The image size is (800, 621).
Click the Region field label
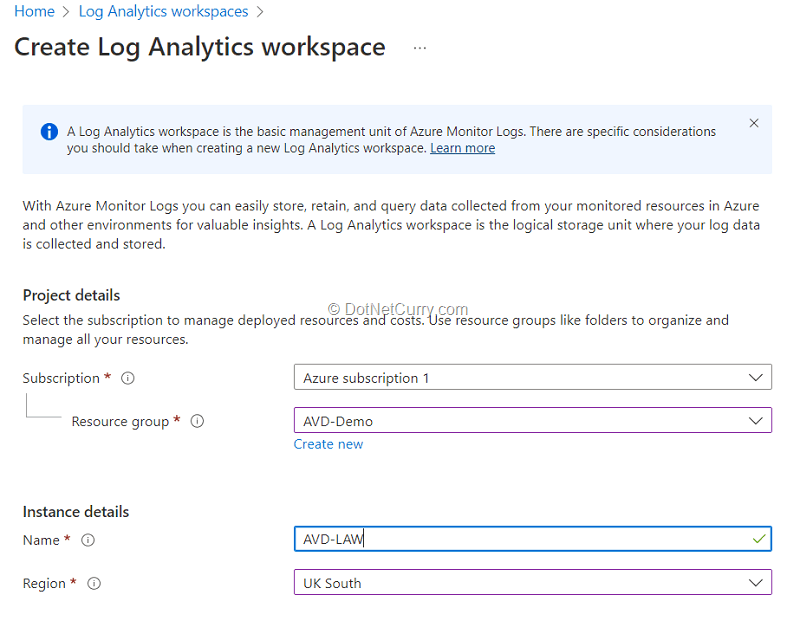tap(44, 583)
